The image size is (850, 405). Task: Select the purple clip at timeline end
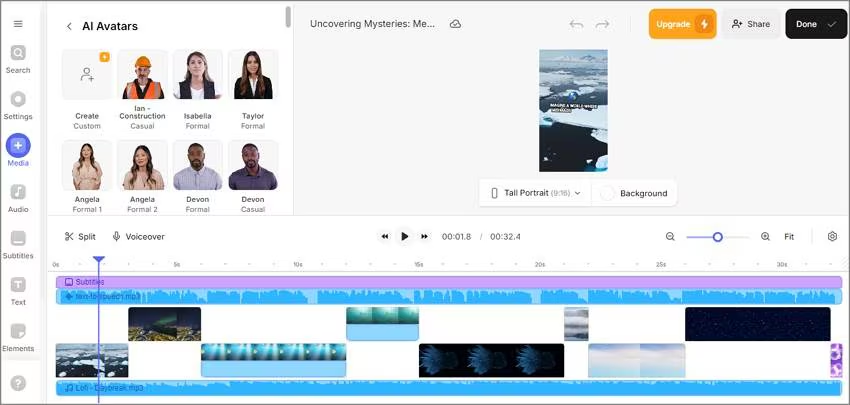[836, 360]
